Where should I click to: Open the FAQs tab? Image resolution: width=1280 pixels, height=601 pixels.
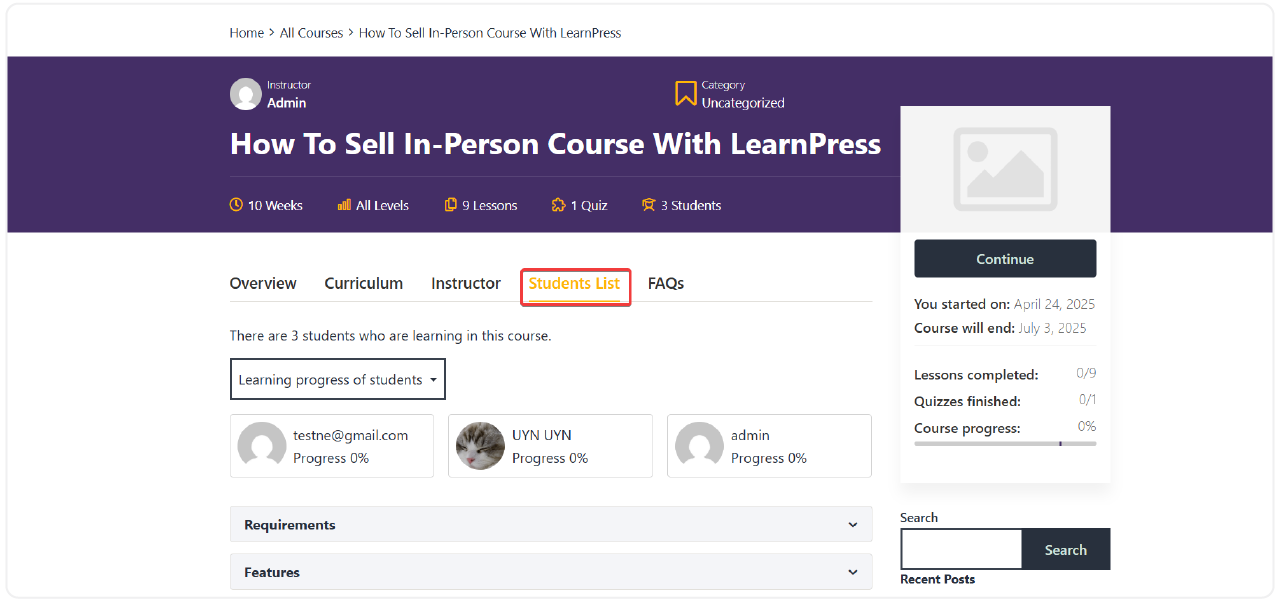coord(665,283)
